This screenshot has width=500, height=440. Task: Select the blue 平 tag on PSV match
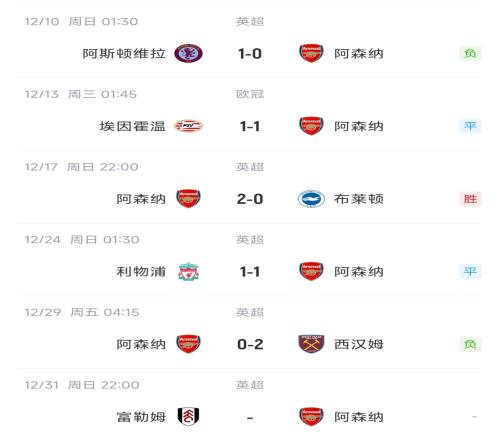coord(470,126)
